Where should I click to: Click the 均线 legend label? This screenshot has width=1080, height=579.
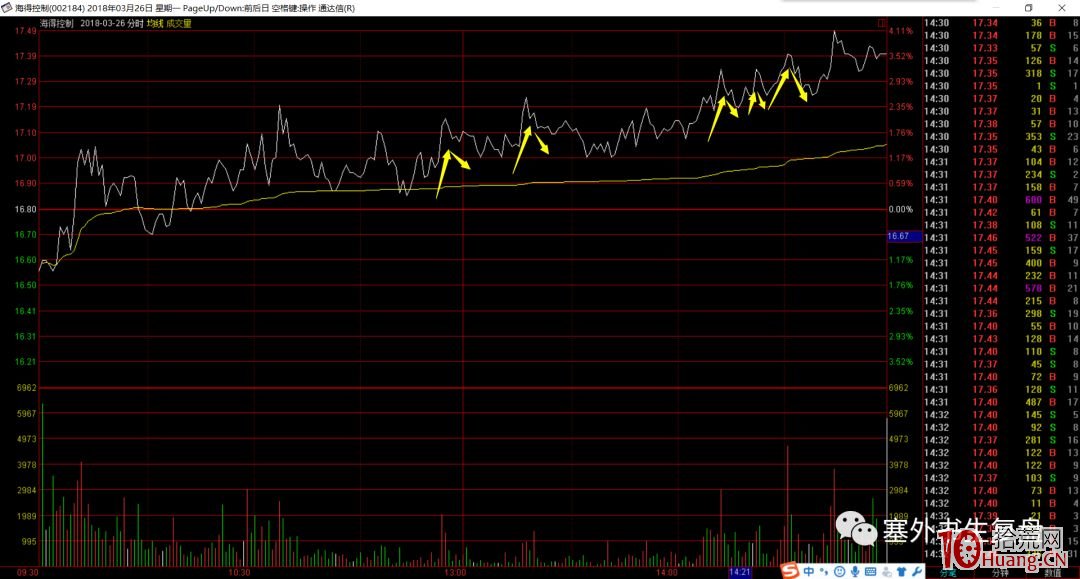(155, 23)
